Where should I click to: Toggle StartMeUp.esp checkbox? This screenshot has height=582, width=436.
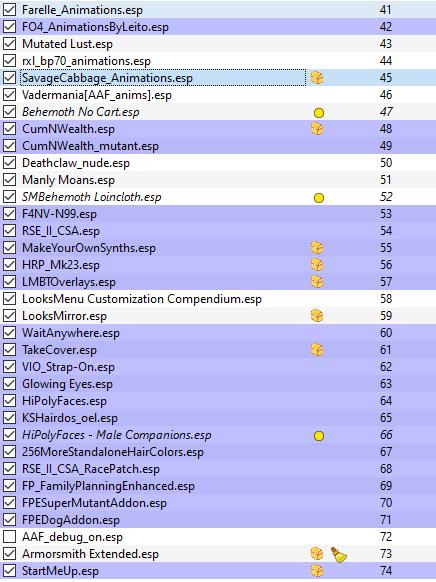click(x=9, y=571)
